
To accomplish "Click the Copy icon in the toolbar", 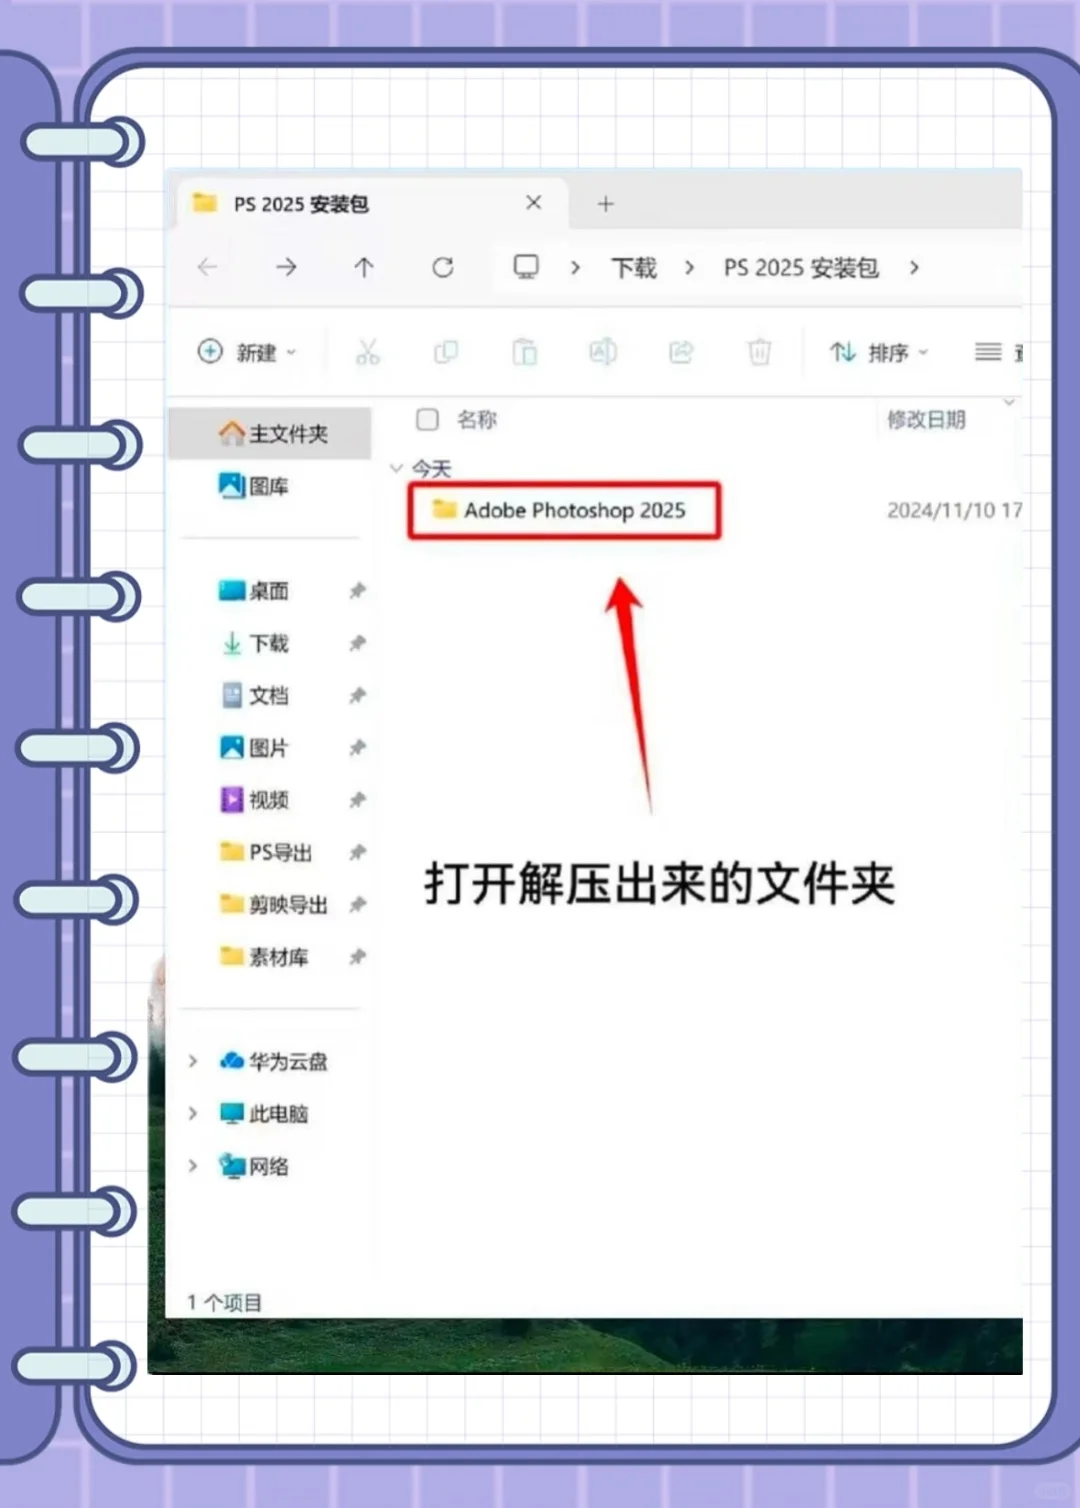I will [x=446, y=352].
